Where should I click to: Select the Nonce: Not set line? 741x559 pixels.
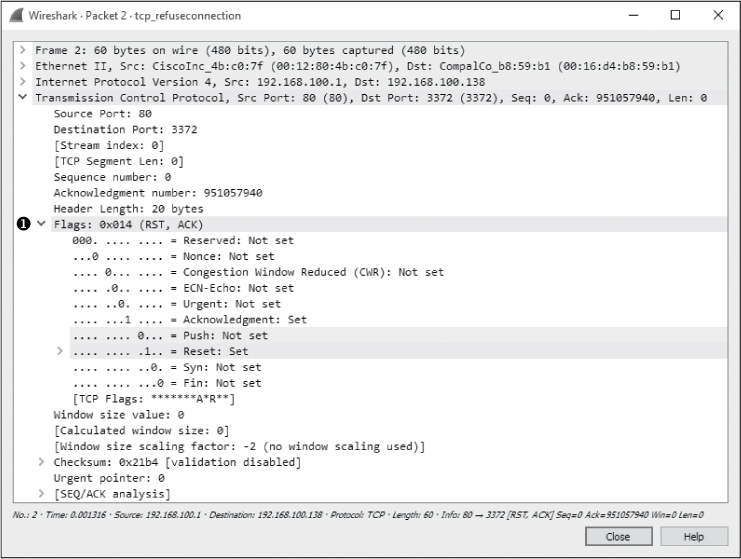[x=173, y=256]
